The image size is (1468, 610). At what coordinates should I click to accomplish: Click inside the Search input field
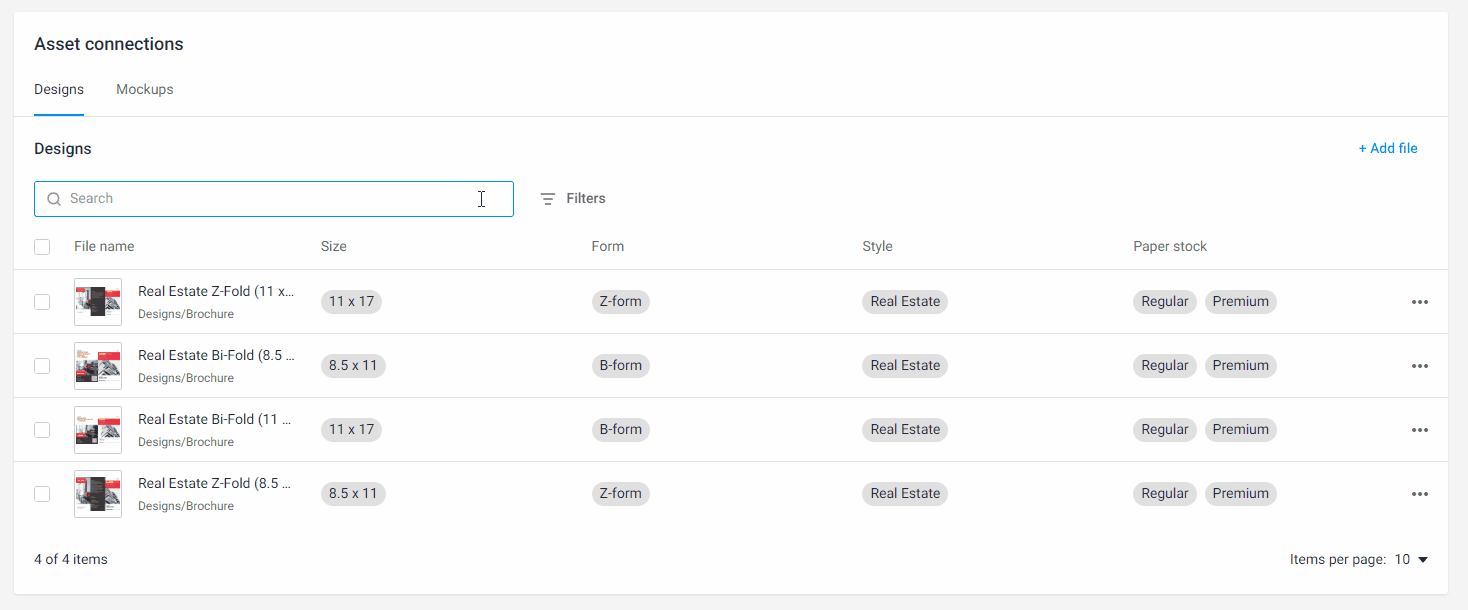click(274, 198)
